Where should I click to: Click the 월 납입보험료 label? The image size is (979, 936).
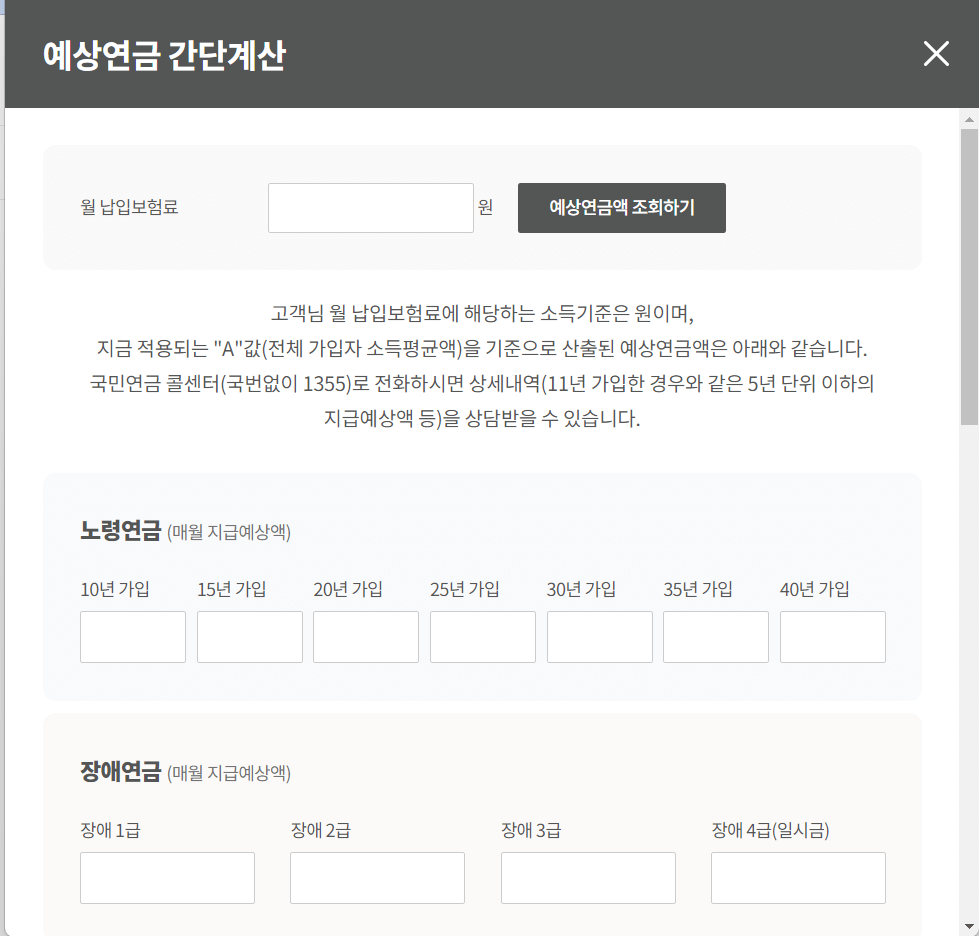pyautogui.click(x=129, y=207)
